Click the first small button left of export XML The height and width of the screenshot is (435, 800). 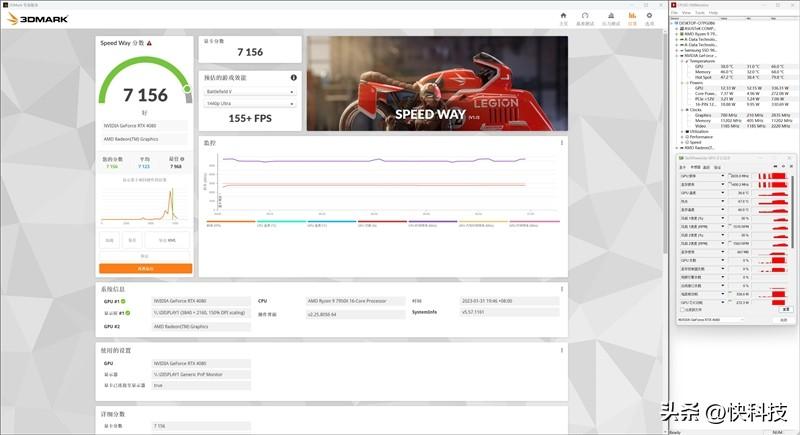pos(109,240)
